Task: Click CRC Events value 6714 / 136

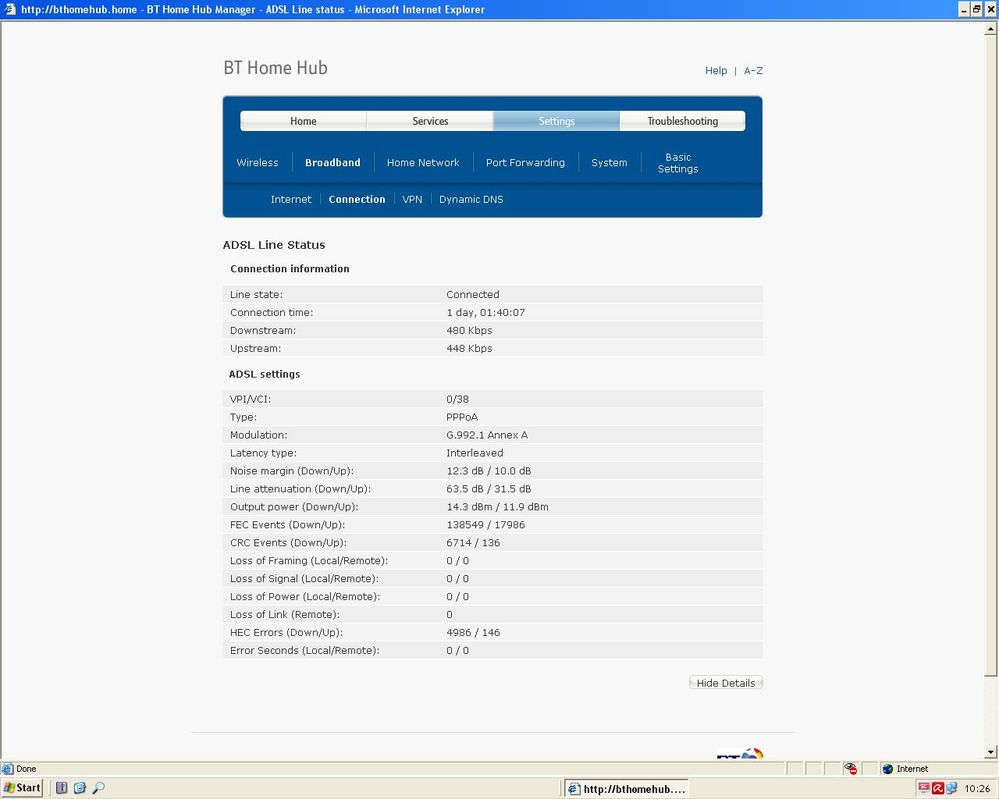Action: coord(473,542)
